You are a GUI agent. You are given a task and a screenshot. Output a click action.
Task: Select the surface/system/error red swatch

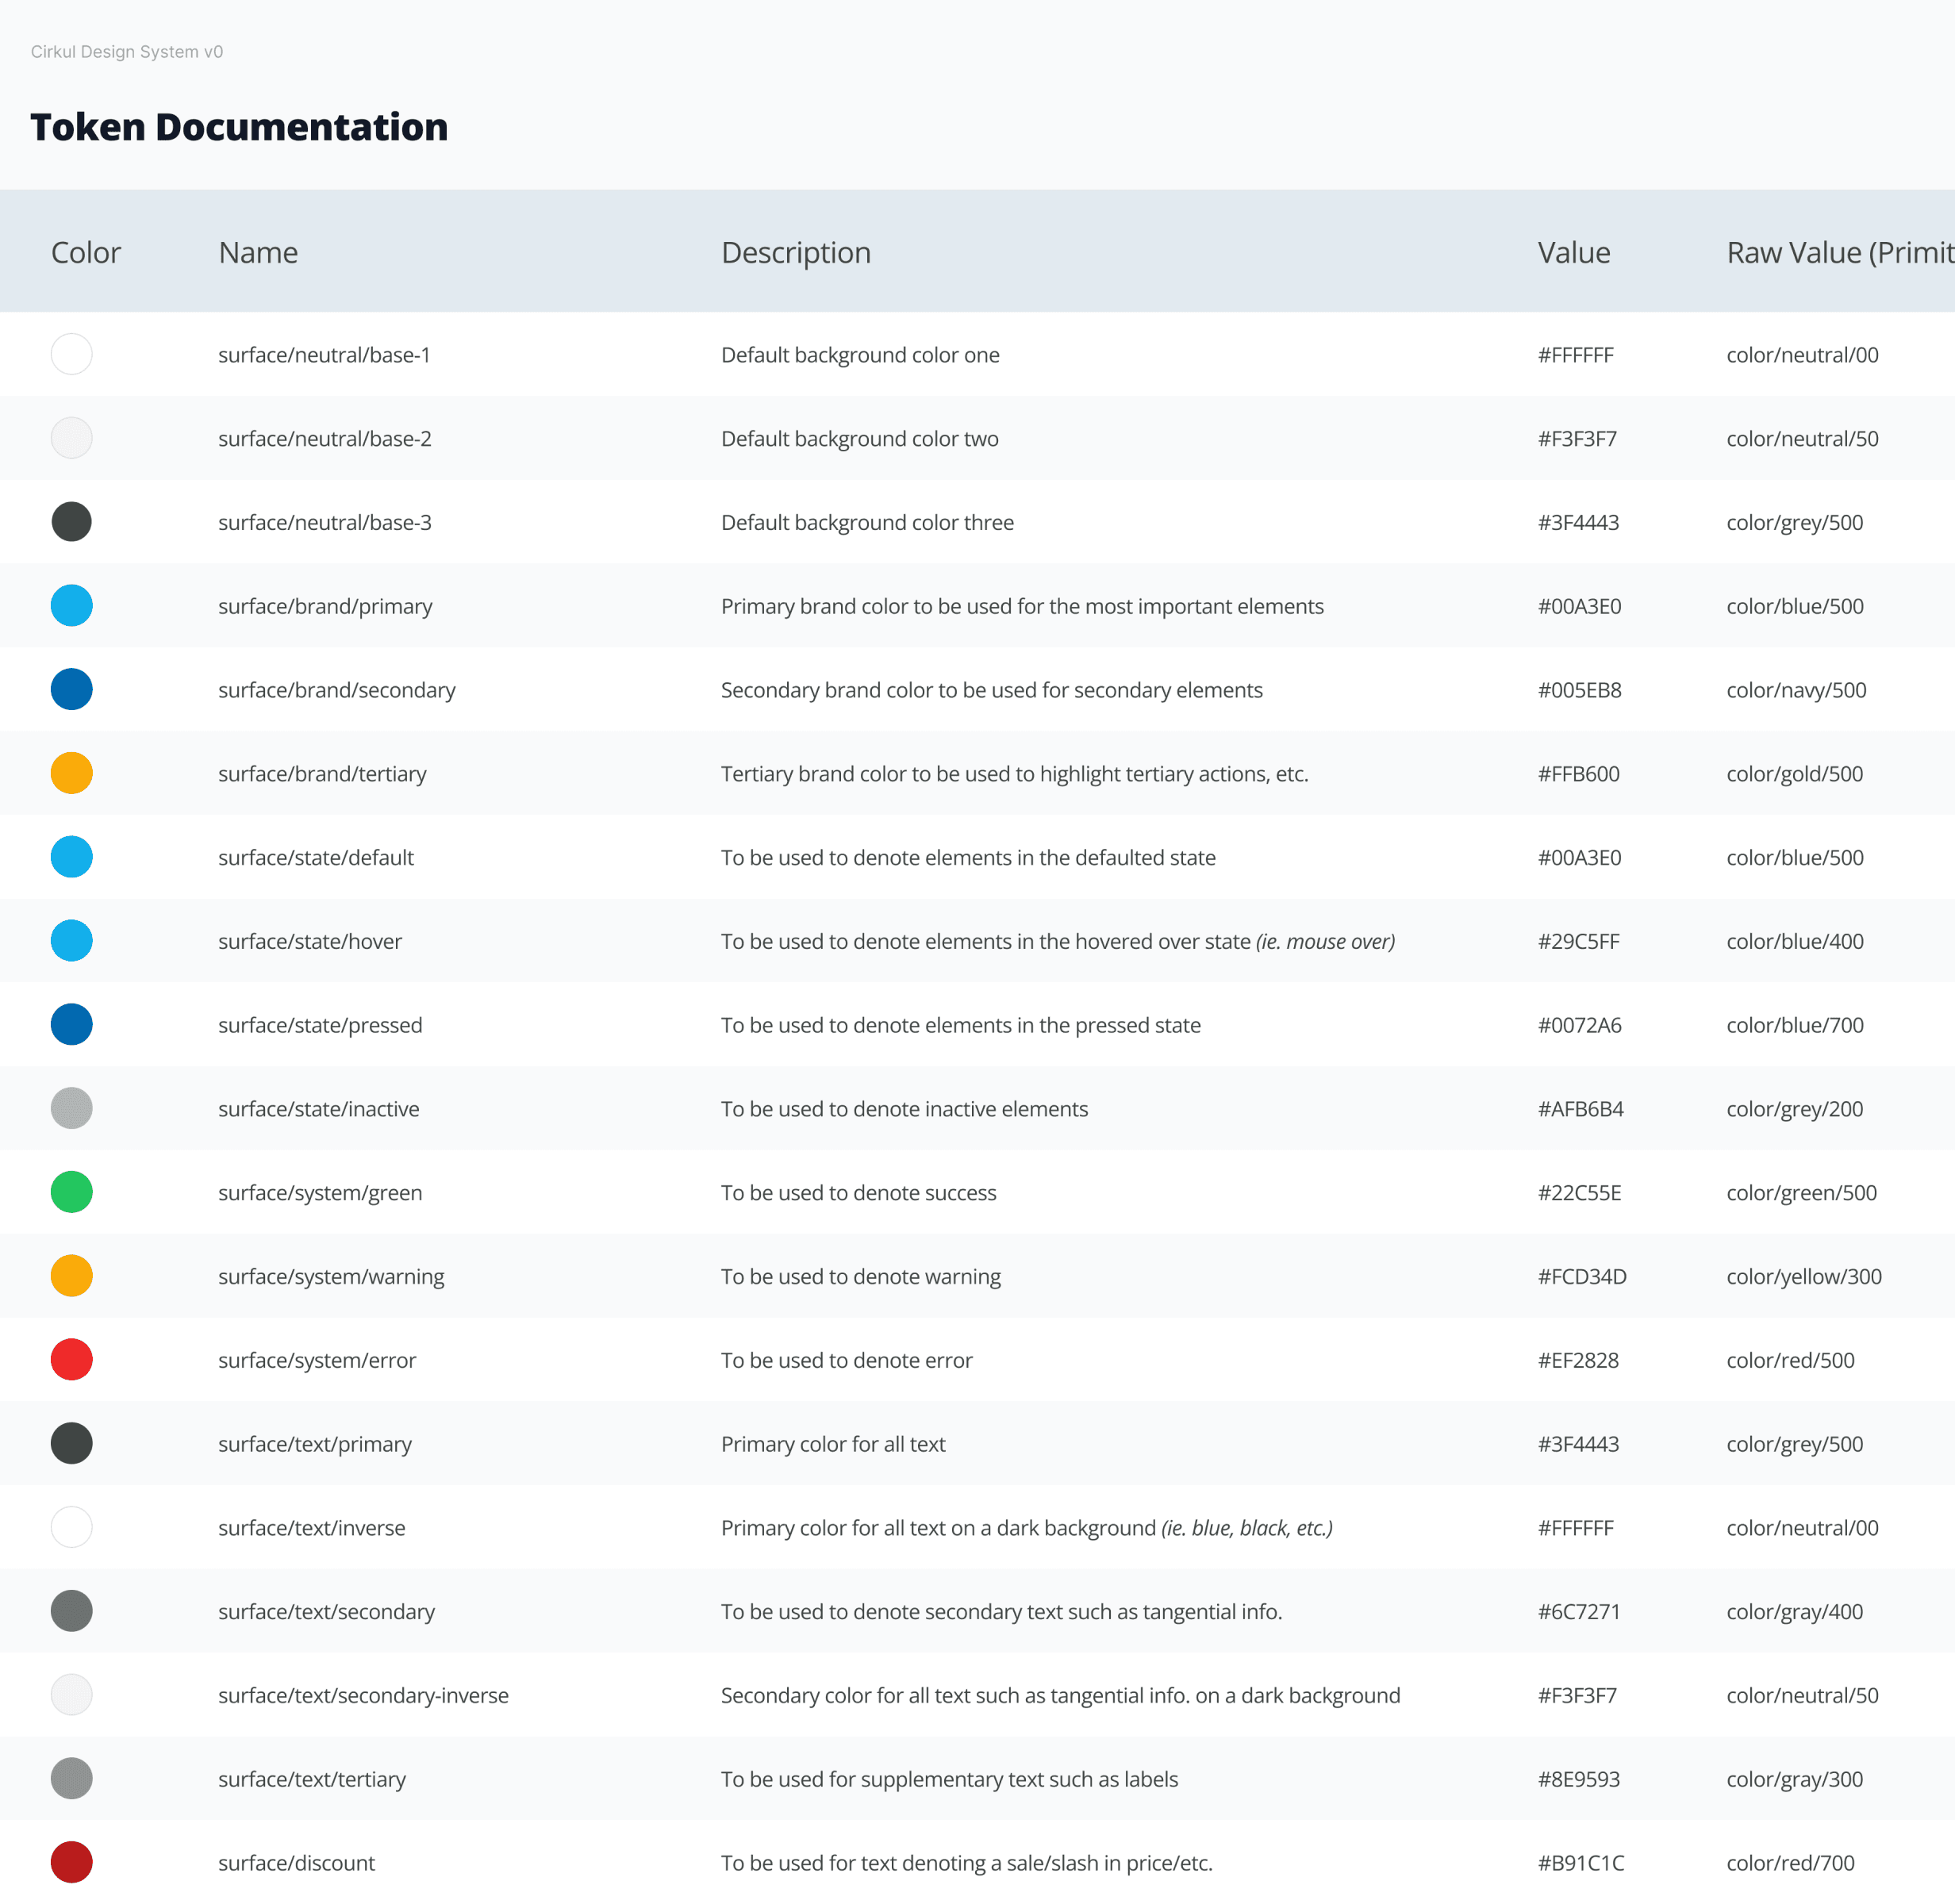click(71, 1360)
